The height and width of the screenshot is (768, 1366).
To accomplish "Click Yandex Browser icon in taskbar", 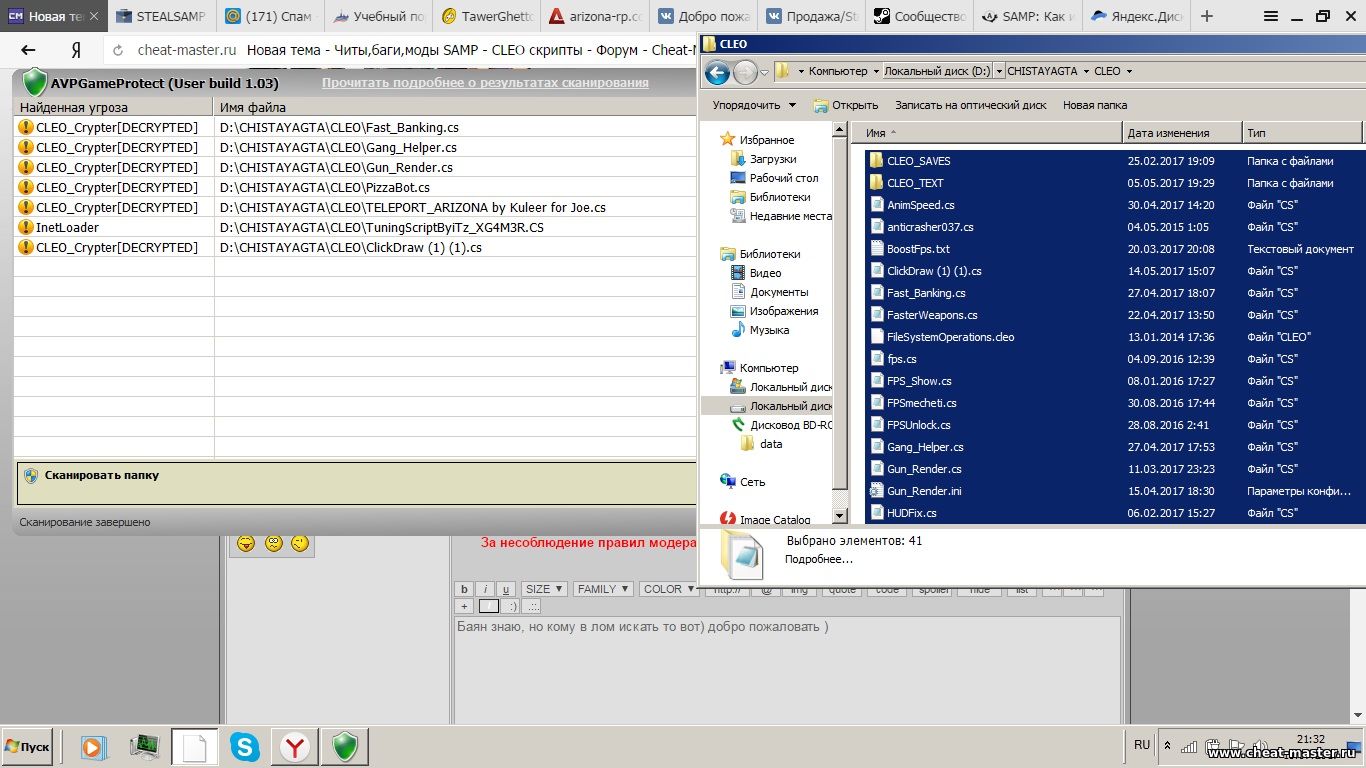I will pos(294,747).
